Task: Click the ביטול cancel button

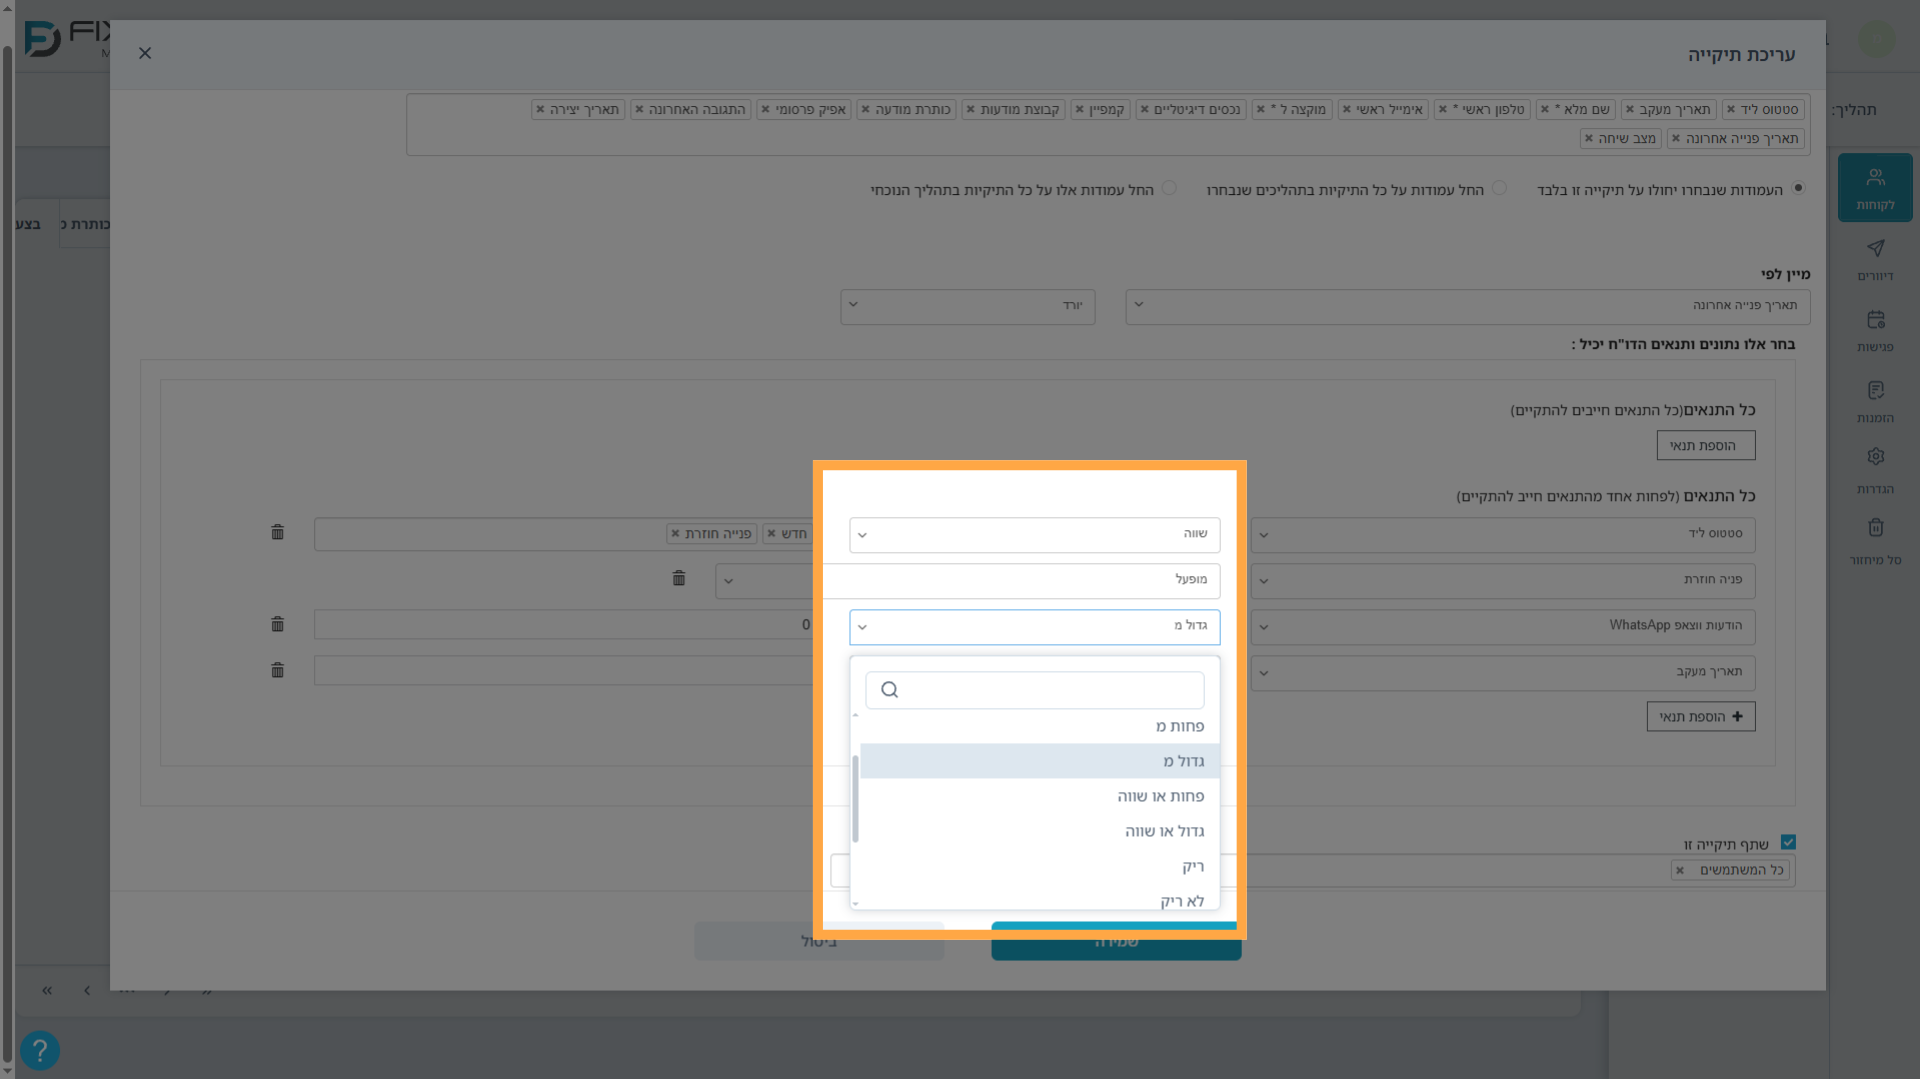Action: [819, 941]
